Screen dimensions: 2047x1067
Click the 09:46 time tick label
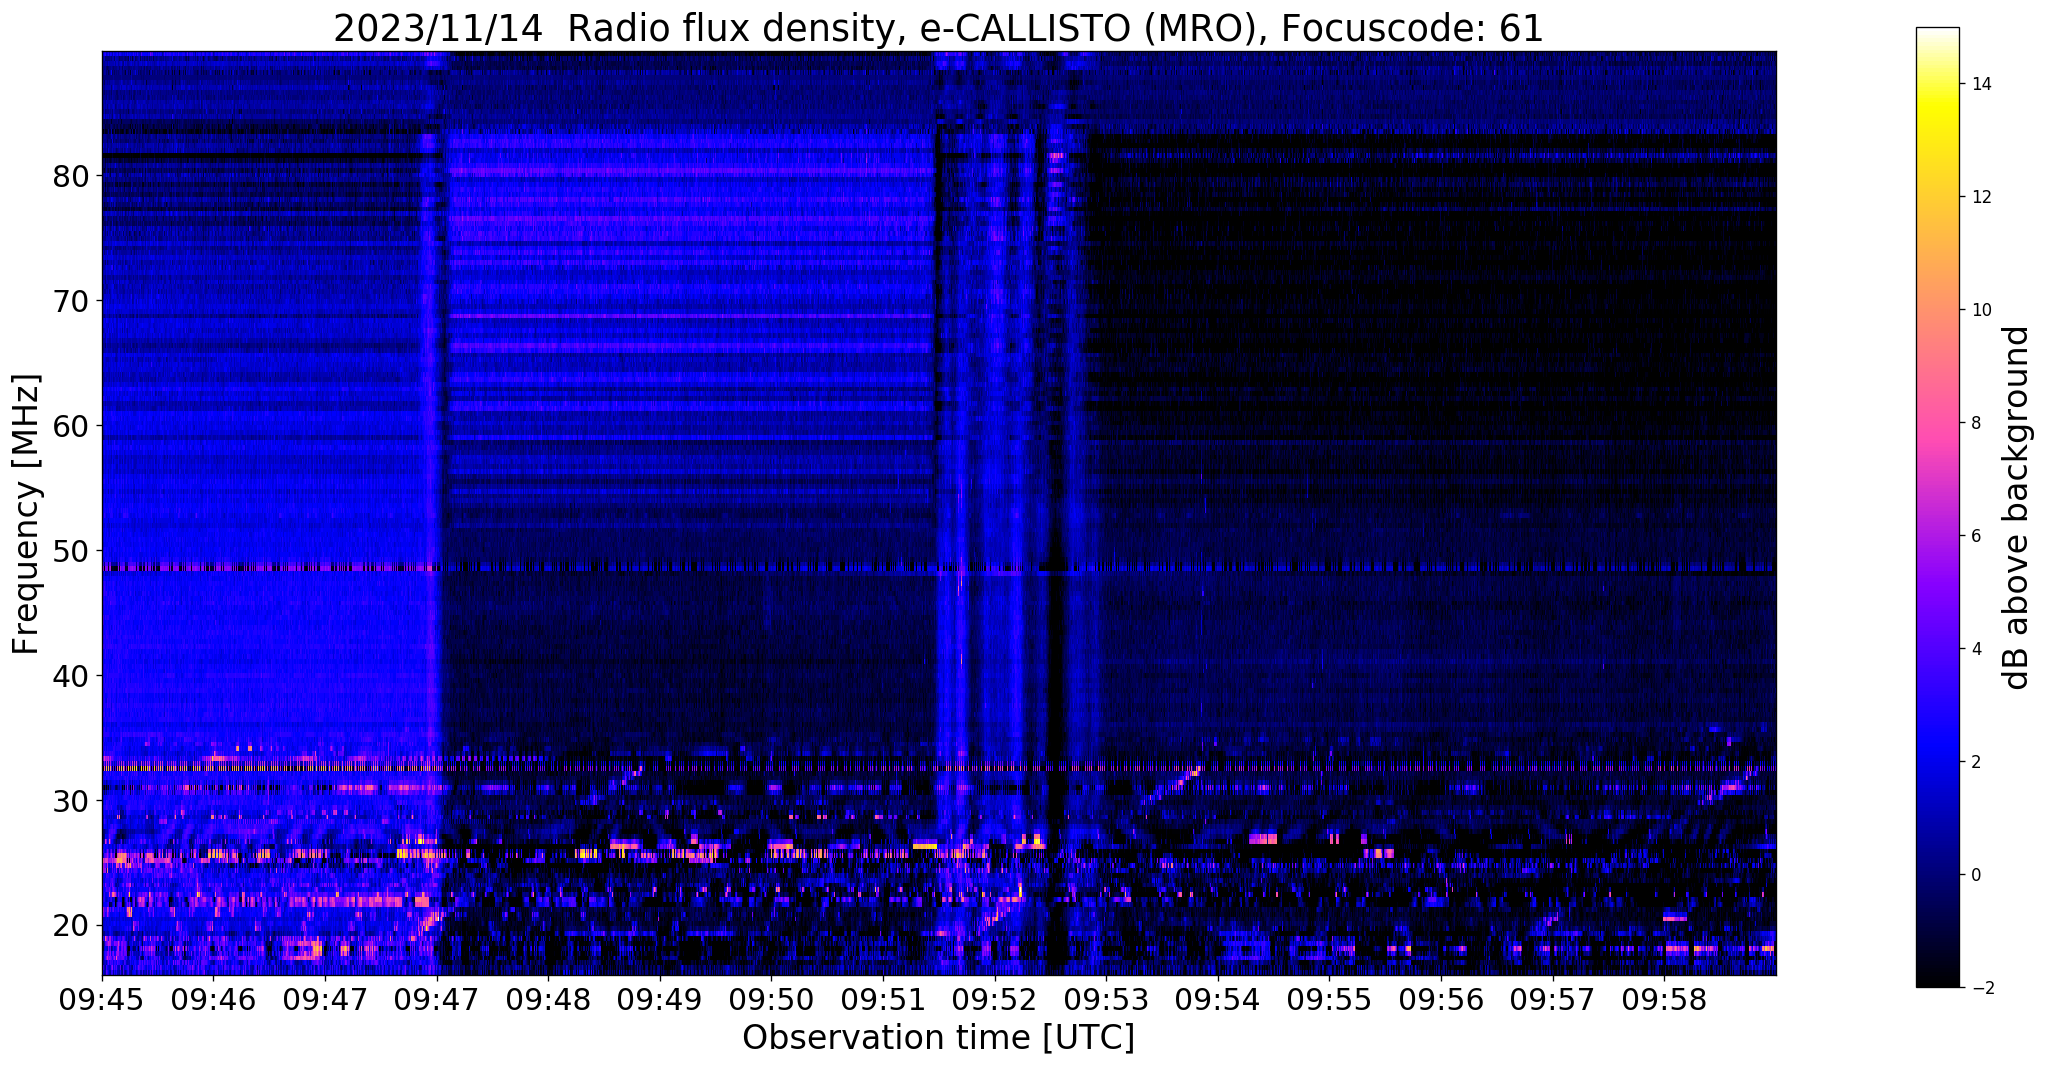(x=212, y=1001)
